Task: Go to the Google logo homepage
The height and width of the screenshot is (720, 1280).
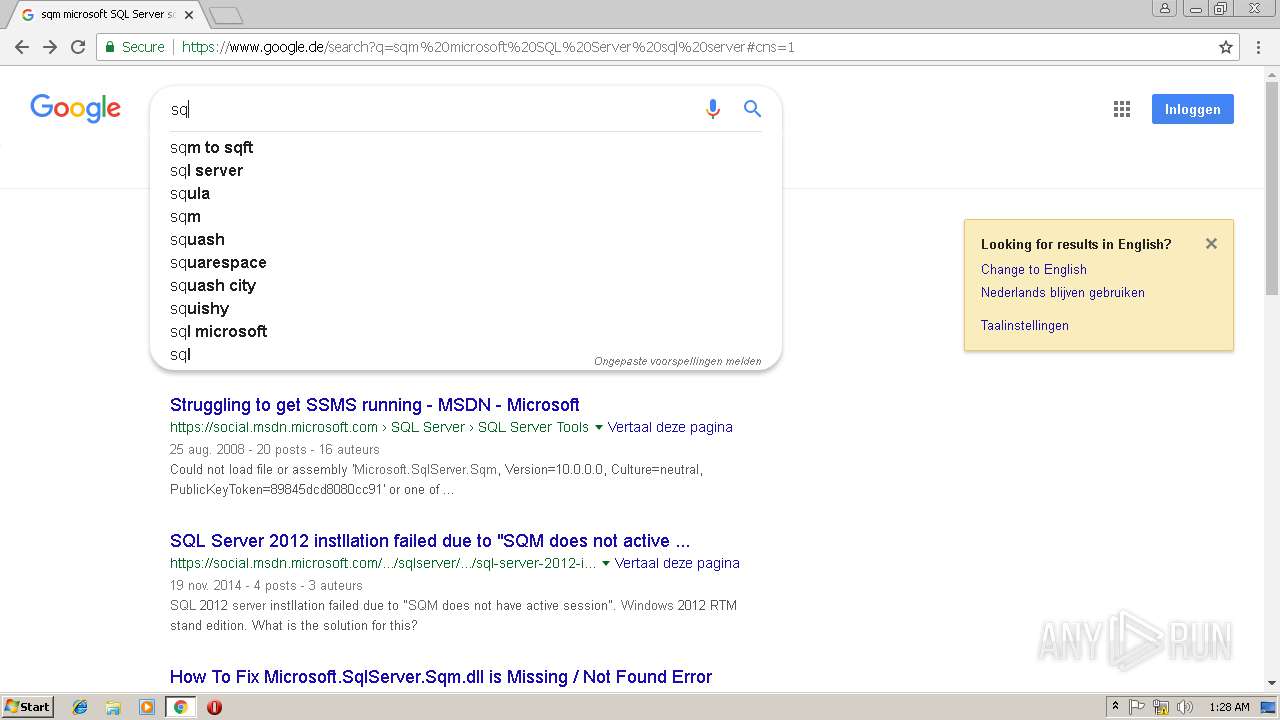Action: point(75,108)
